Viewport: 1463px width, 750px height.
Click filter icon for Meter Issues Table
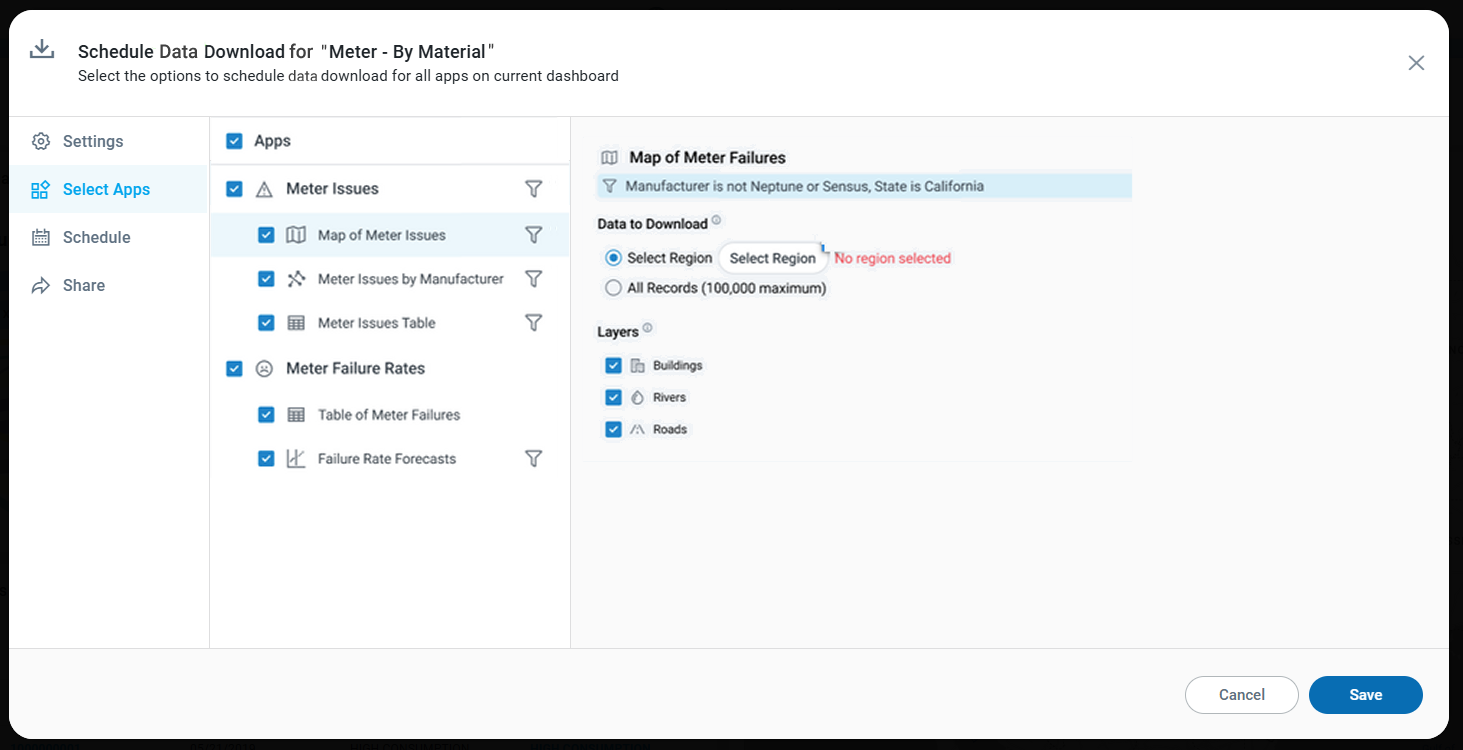[534, 323]
